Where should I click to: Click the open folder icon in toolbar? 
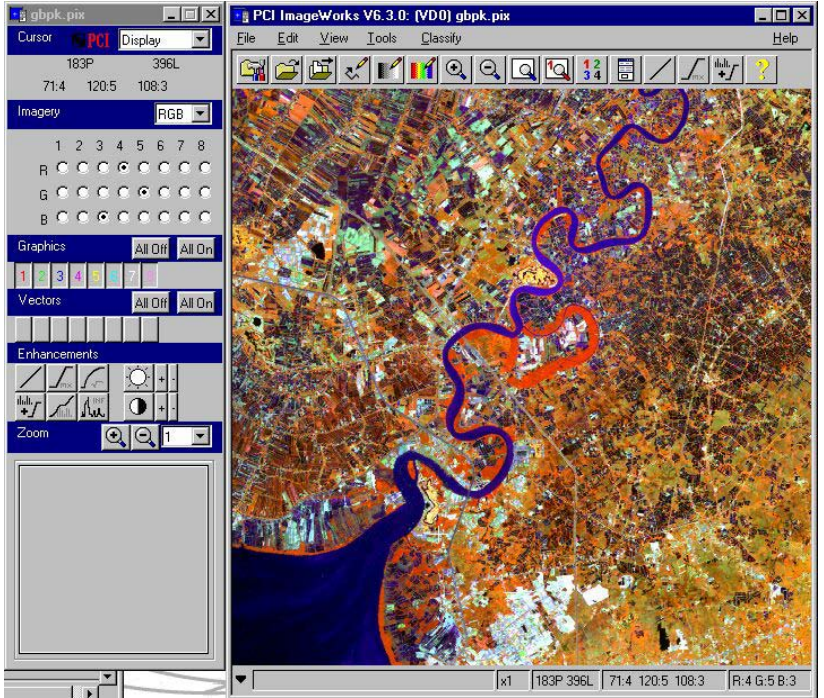point(287,69)
